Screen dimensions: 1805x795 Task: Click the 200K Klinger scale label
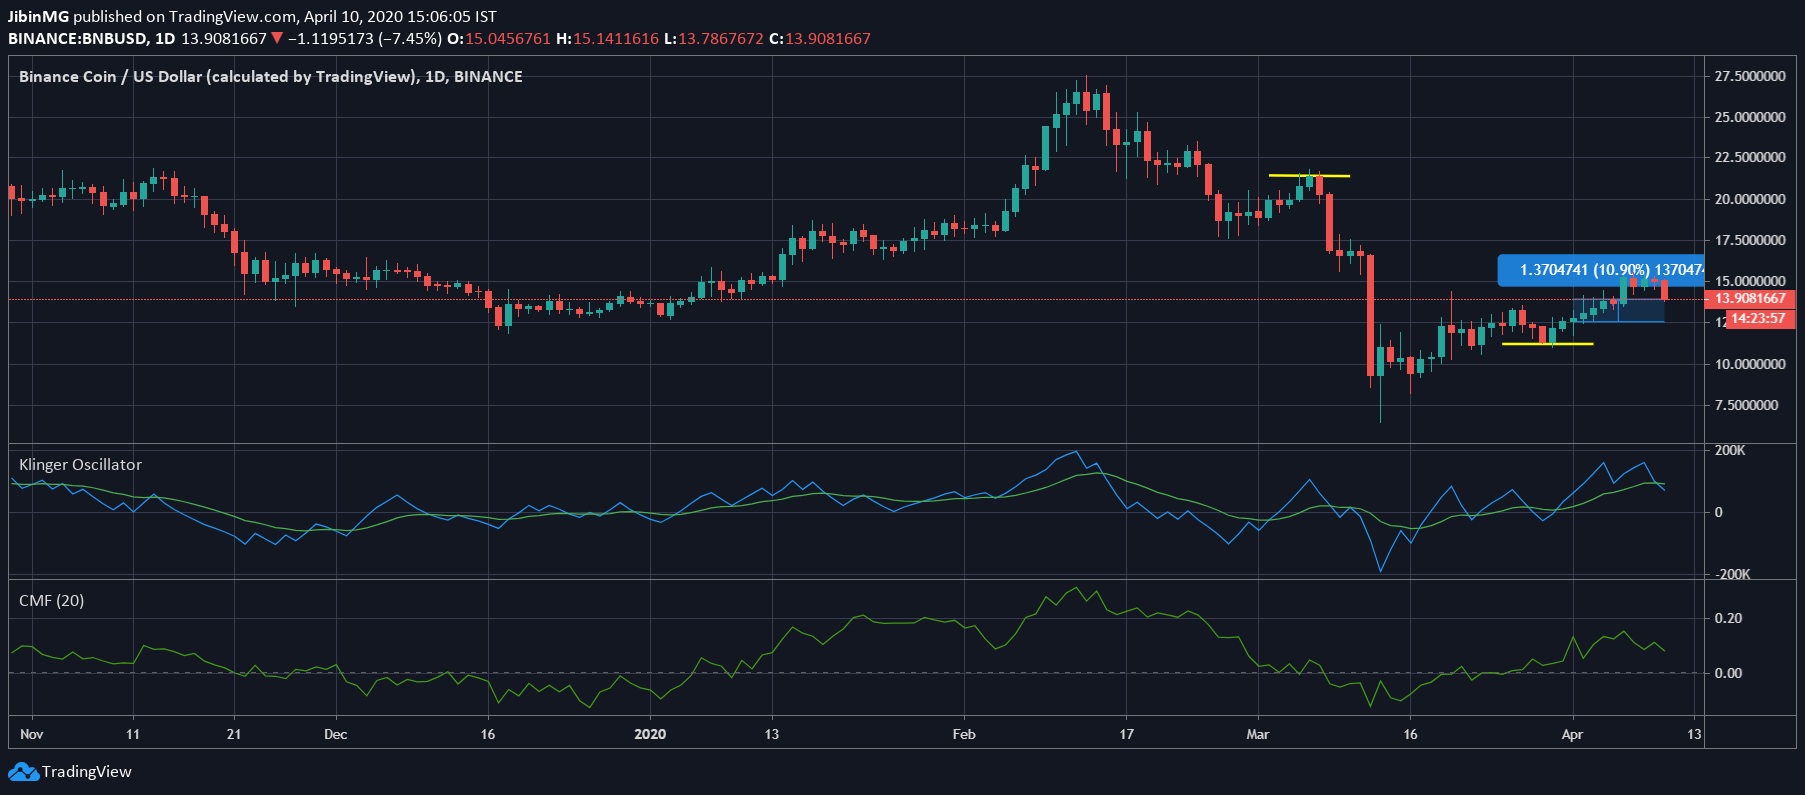[x=1730, y=451]
